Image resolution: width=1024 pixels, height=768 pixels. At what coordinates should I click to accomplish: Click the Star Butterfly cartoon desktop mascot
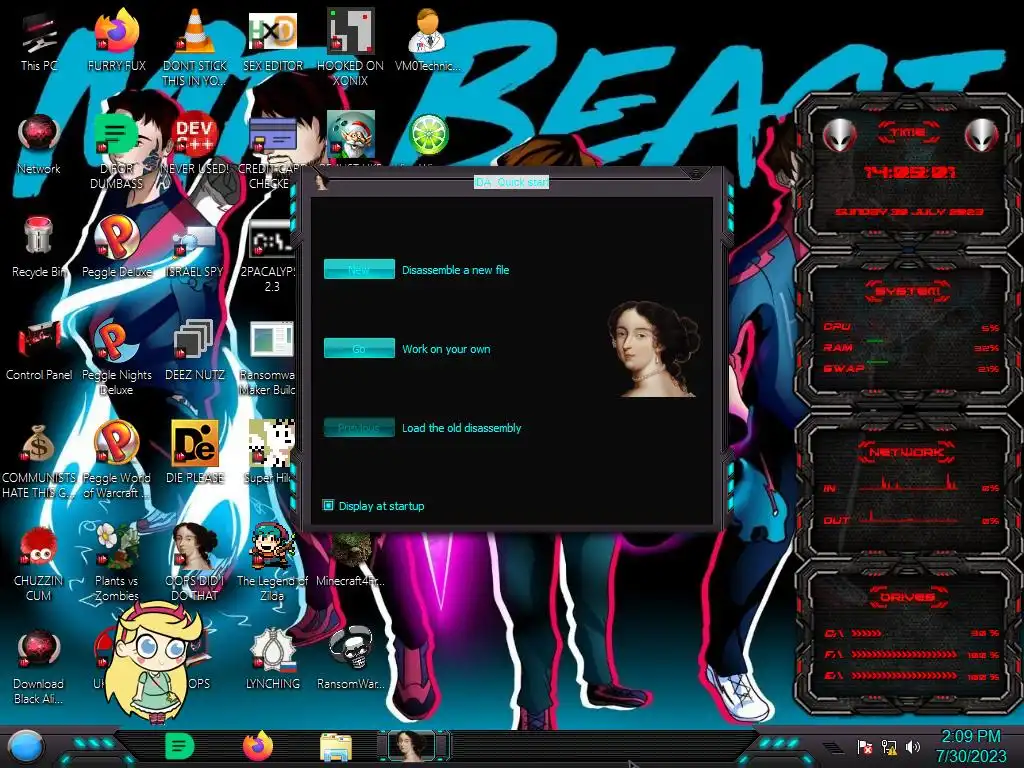click(x=154, y=661)
